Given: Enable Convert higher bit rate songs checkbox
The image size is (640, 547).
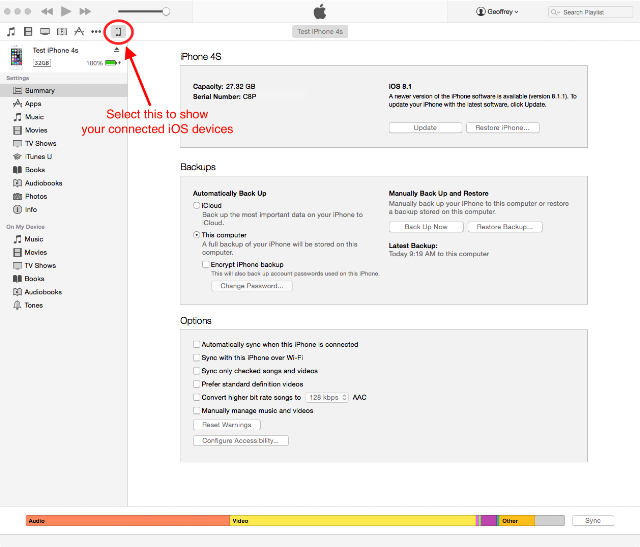Looking at the screenshot, I should point(197,397).
